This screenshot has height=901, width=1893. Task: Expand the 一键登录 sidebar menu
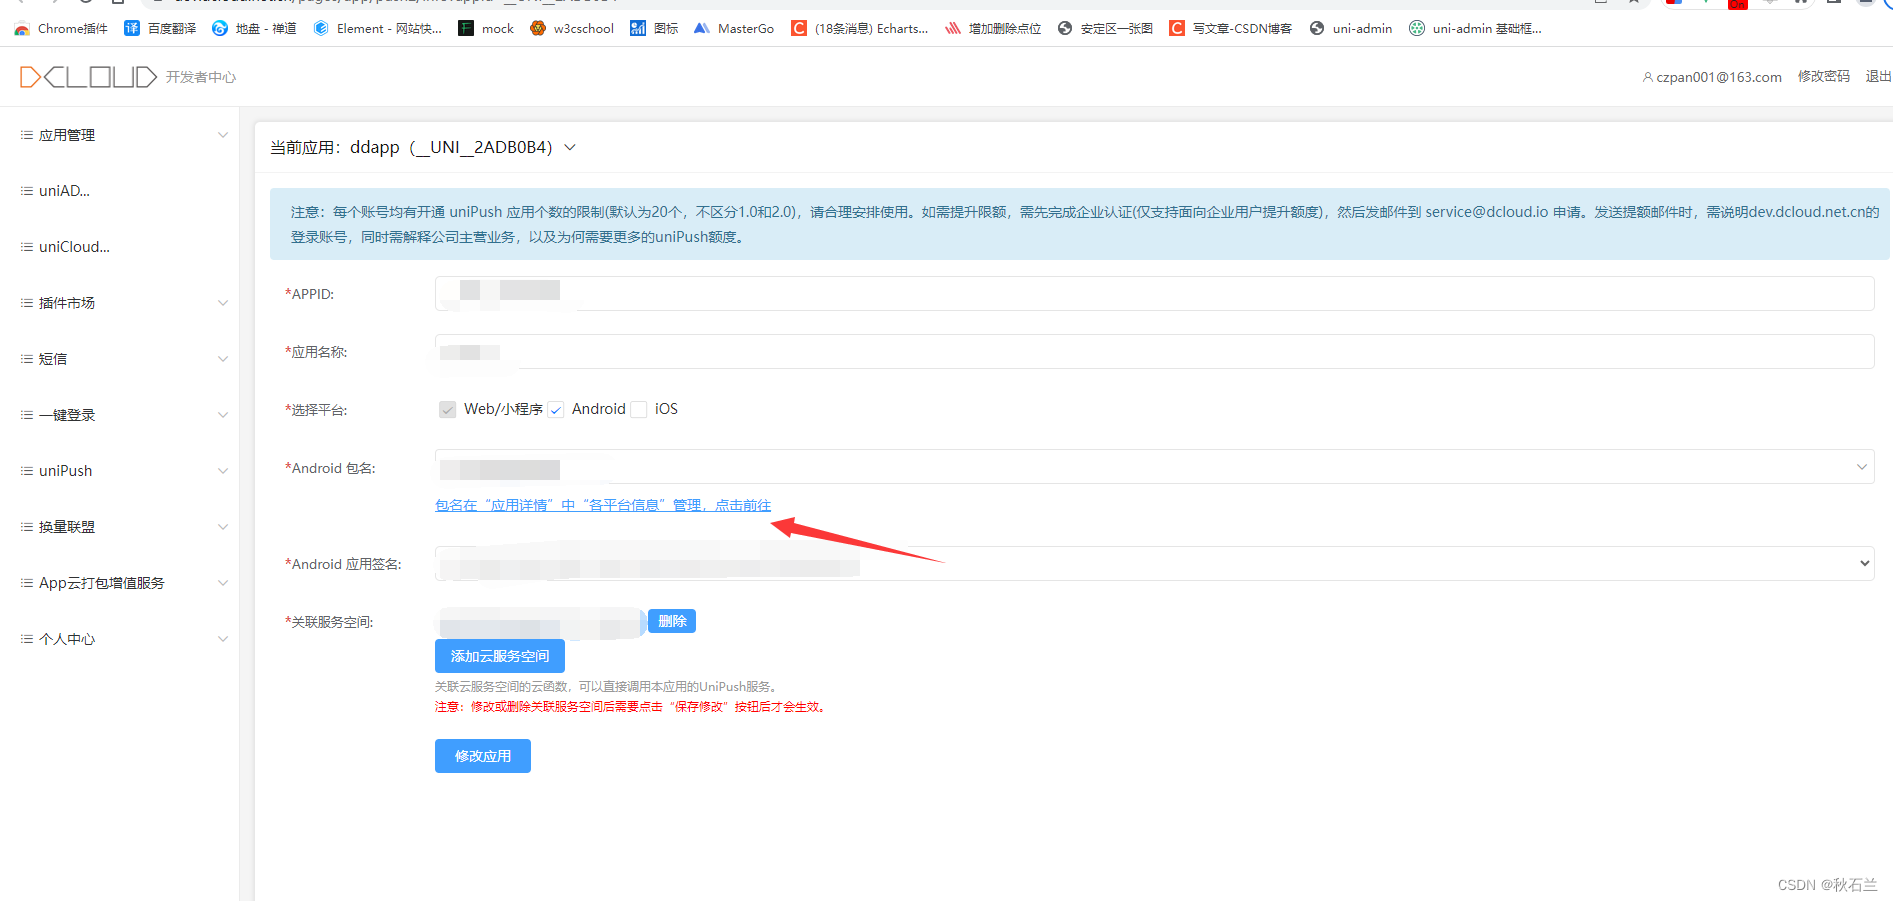point(120,415)
